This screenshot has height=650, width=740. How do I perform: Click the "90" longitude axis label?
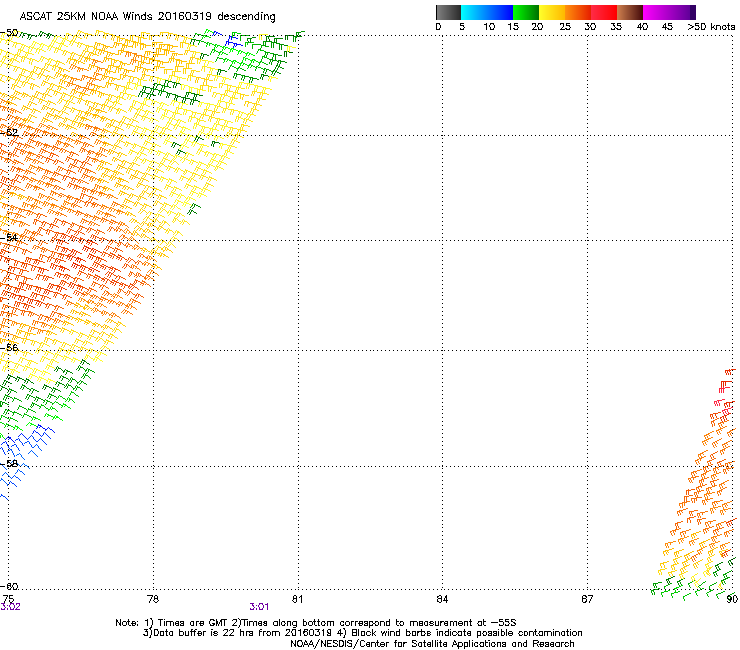(732, 599)
